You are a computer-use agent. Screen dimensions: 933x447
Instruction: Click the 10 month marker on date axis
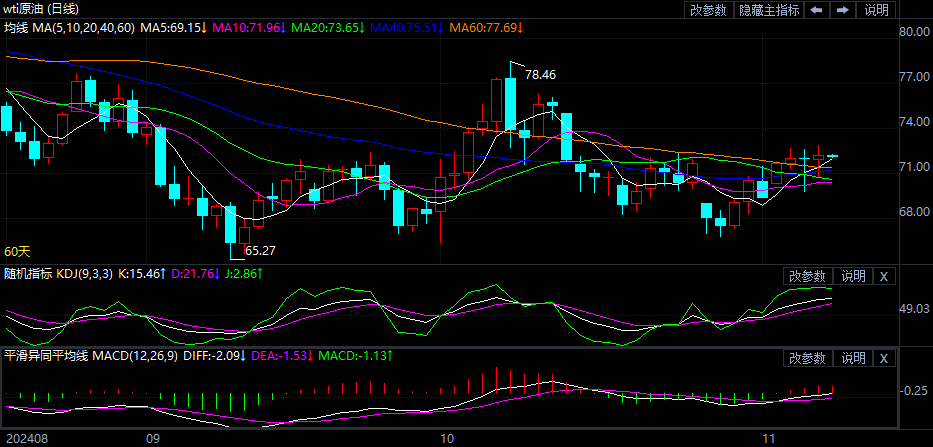pos(447,439)
